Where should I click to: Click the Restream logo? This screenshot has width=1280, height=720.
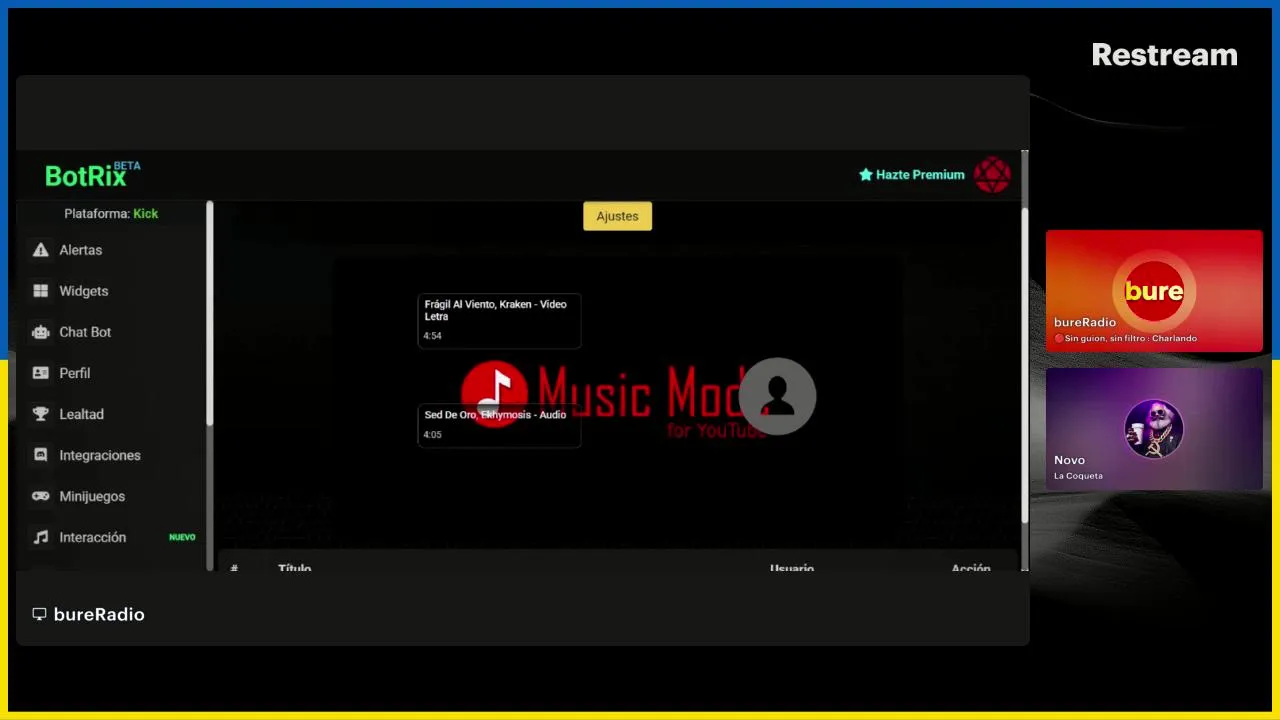(x=1164, y=55)
